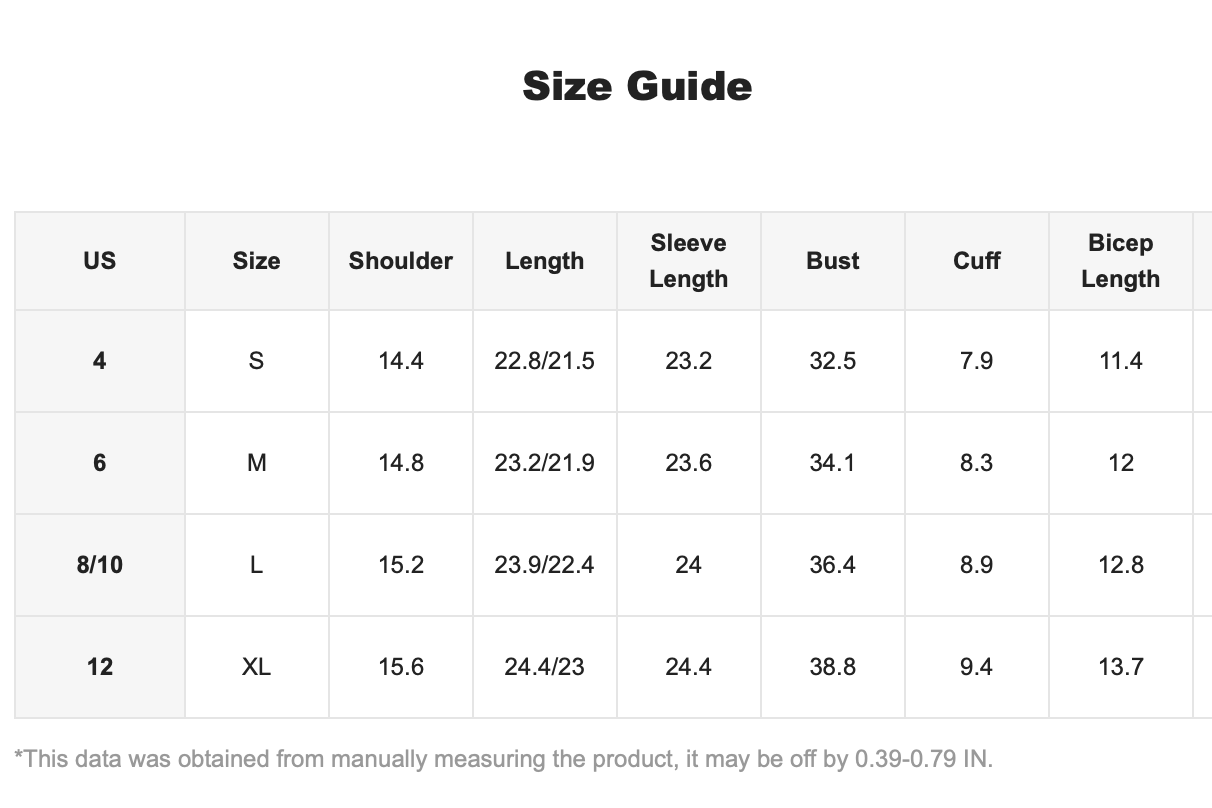1212x808 pixels.
Task: Click the Size column header
Action: [x=257, y=261]
